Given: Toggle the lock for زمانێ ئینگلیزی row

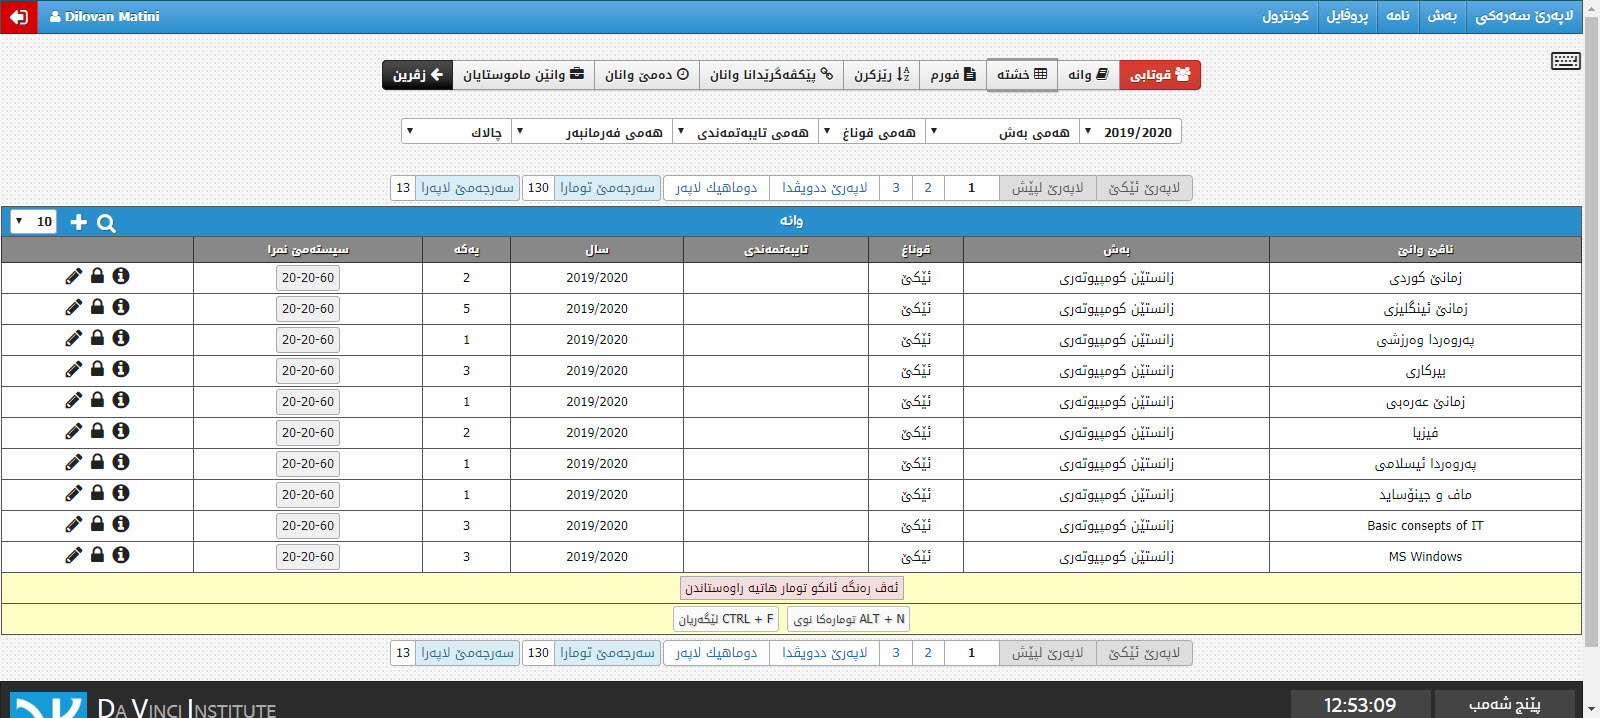Looking at the screenshot, I should pos(97,308).
